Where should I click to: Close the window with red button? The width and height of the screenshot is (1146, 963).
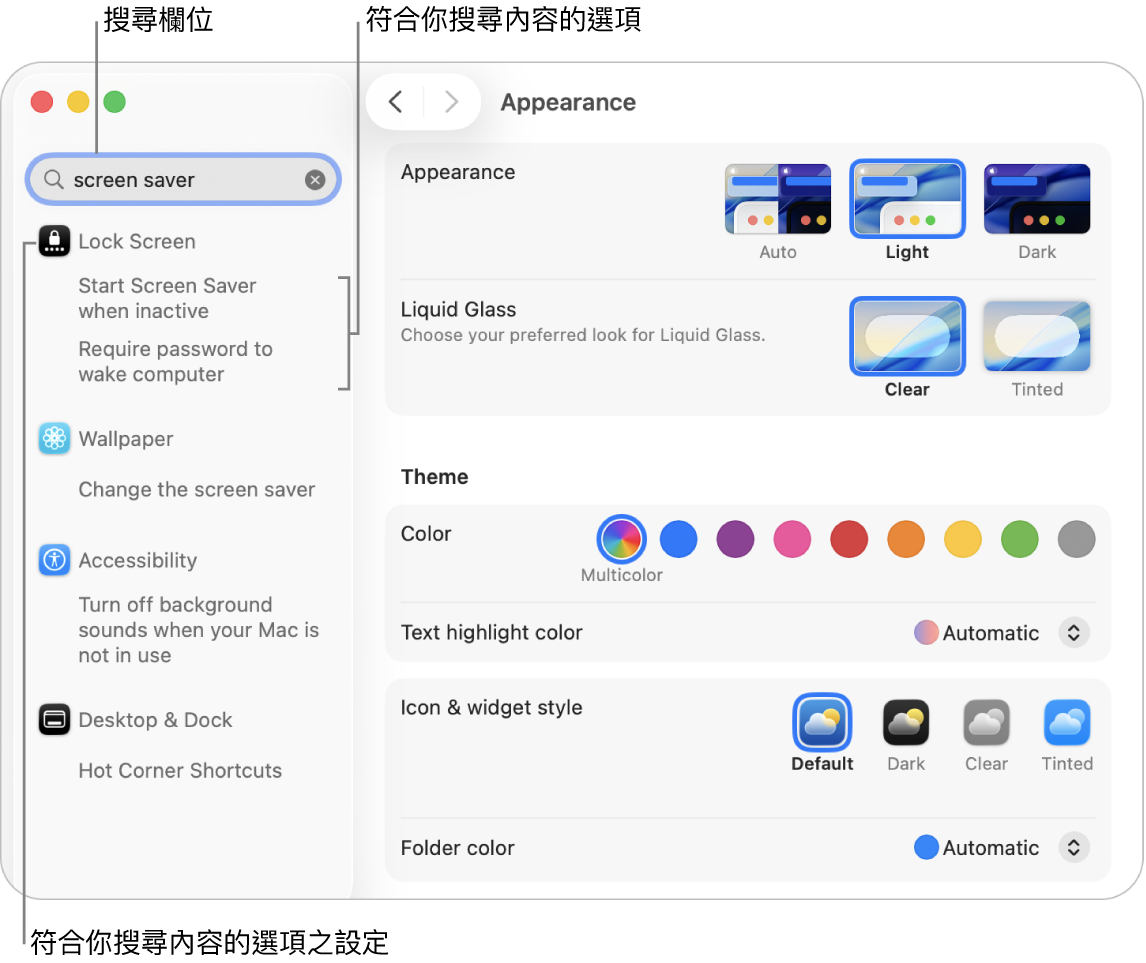pyautogui.click(x=42, y=102)
